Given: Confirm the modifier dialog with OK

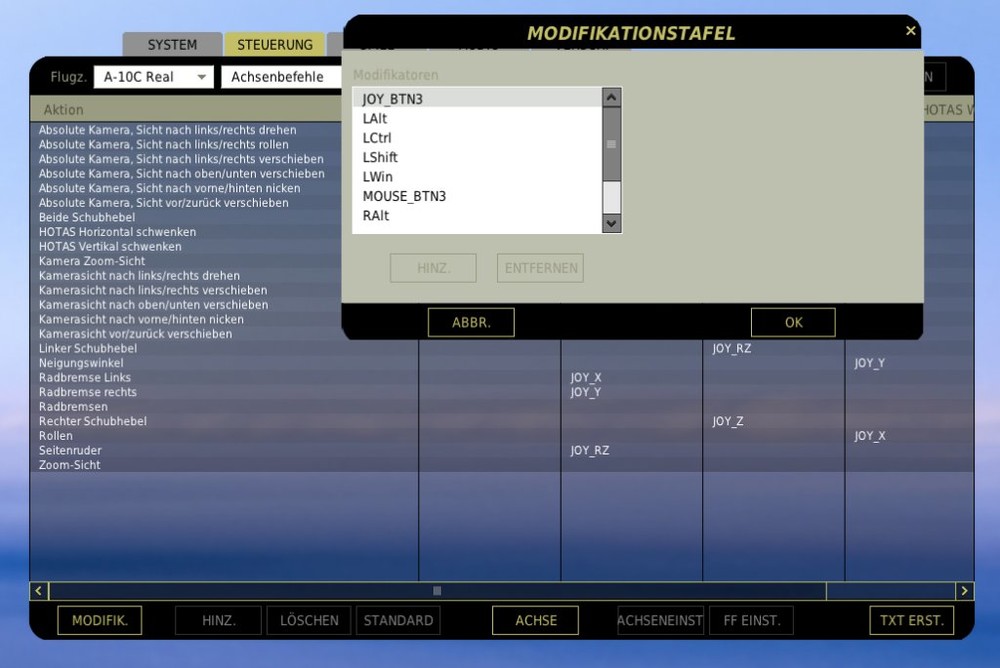Looking at the screenshot, I should [x=793, y=322].
